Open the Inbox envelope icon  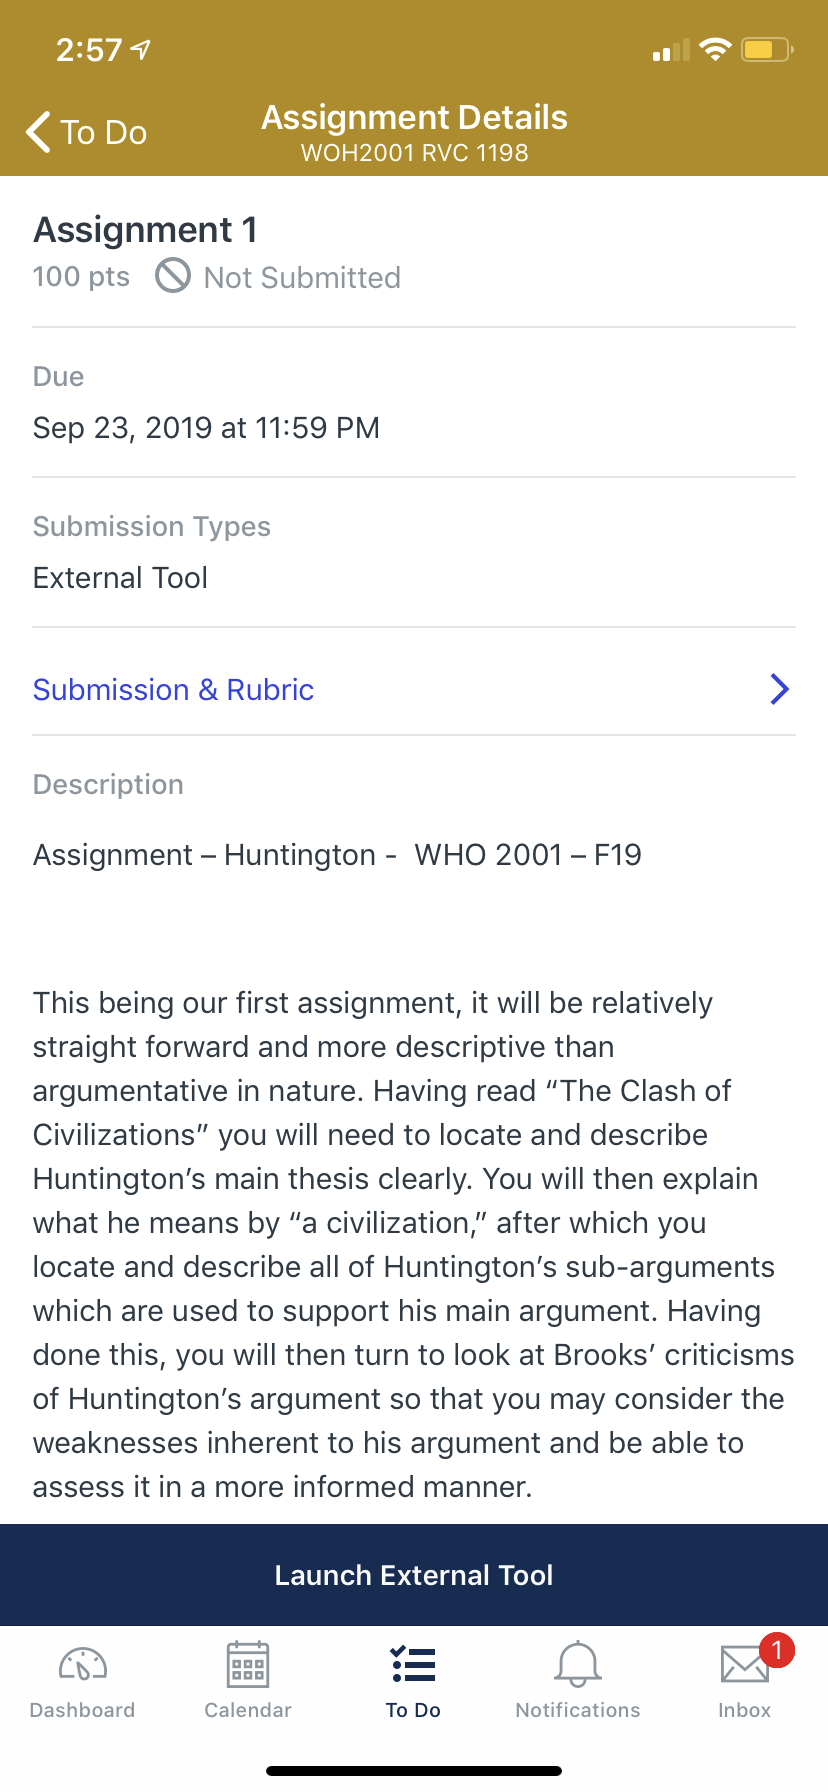pos(745,1665)
